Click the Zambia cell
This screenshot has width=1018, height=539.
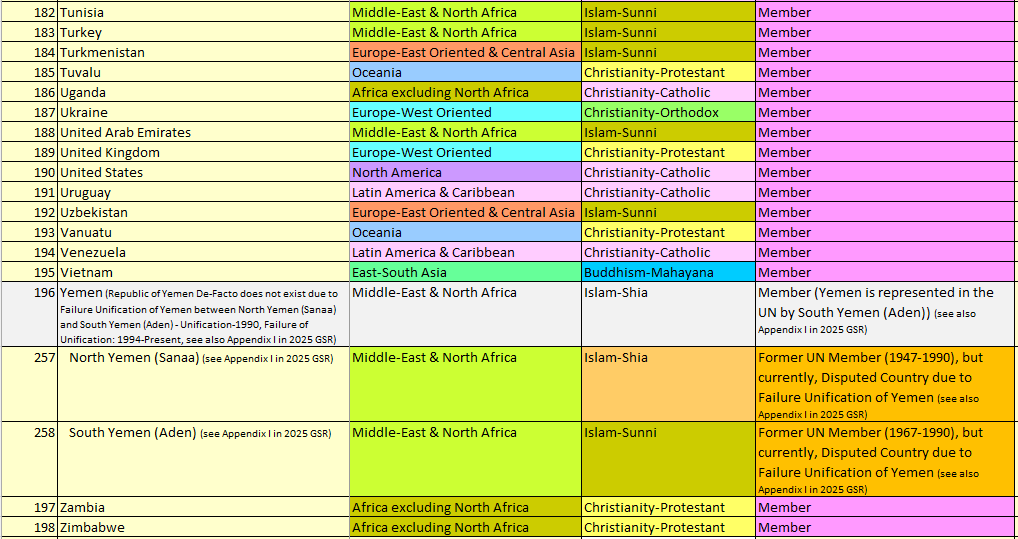click(204, 507)
